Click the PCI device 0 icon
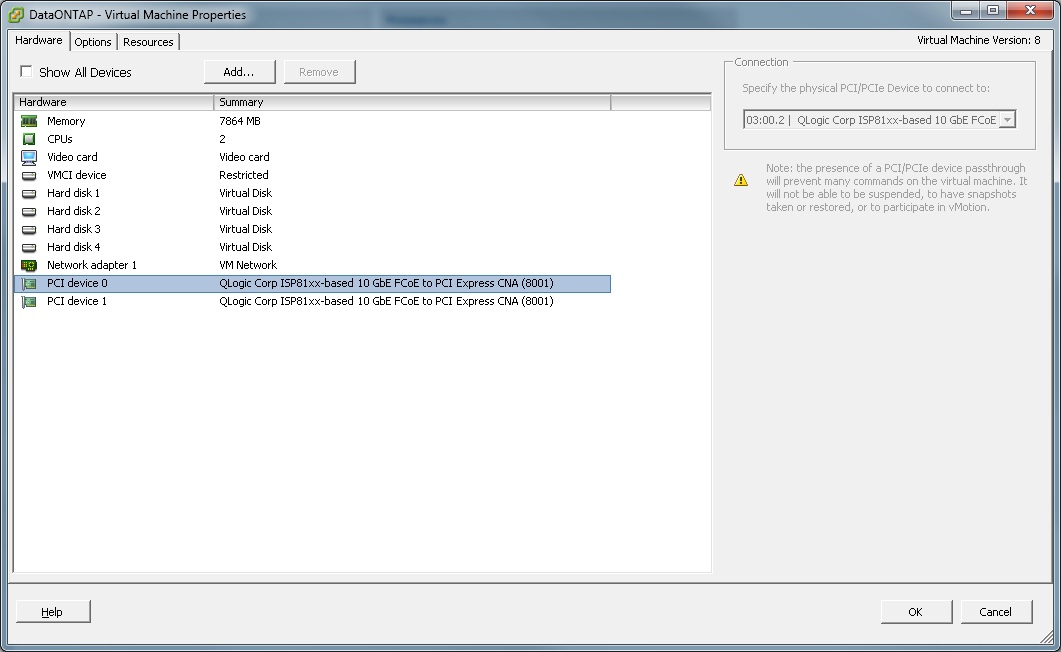 (29, 283)
